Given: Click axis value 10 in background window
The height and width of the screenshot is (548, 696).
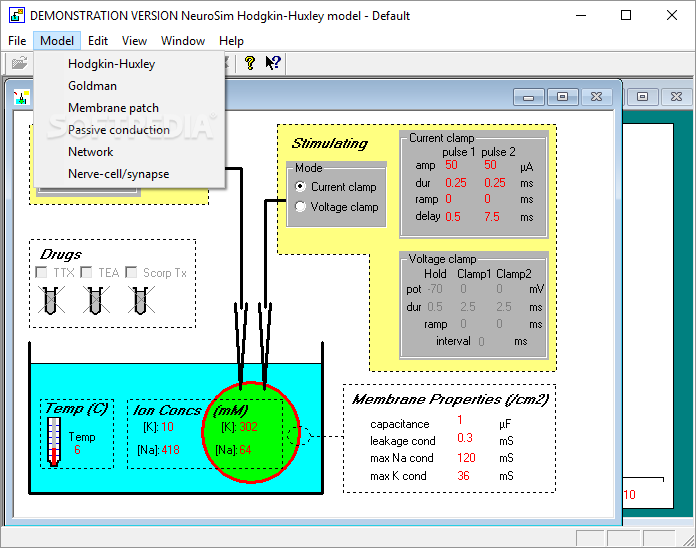Looking at the screenshot, I should [629, 495].
